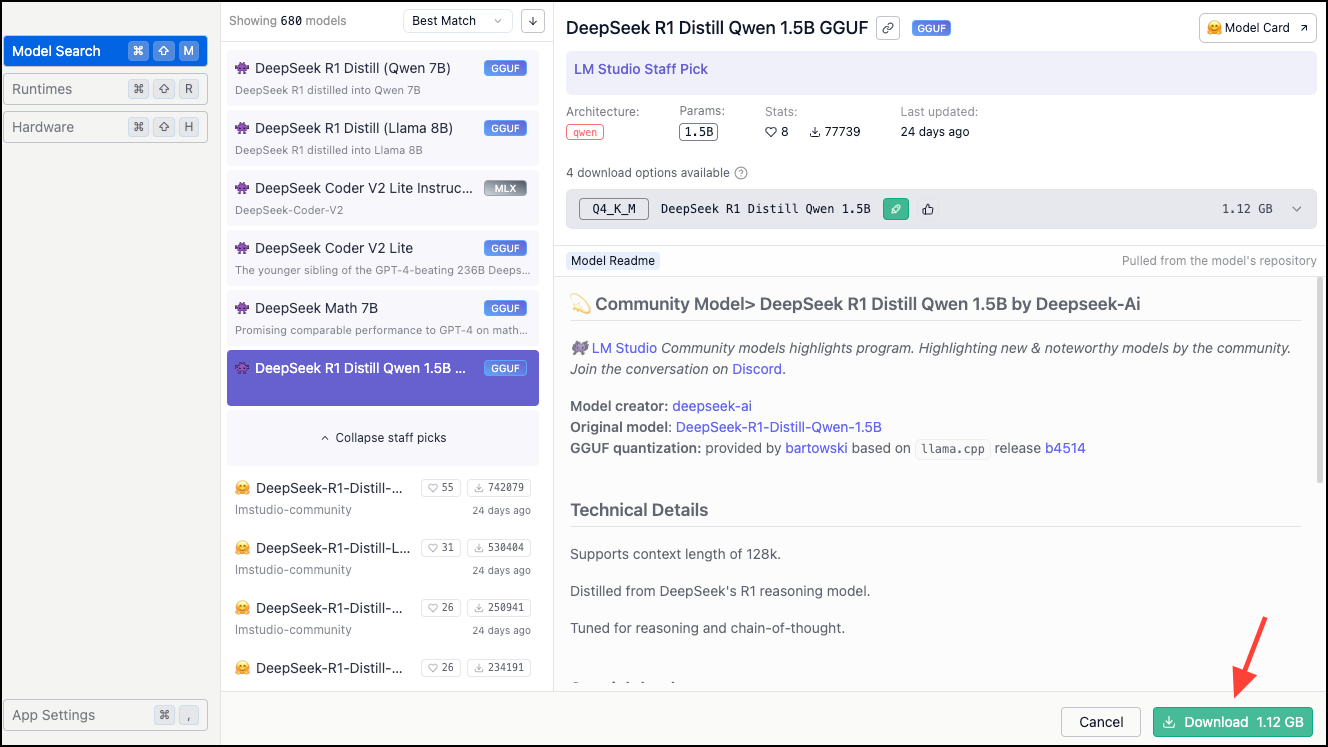Screen dimensions: 1328x747
Task: Open bartowski link
Action: pyautogui.click(x=816, y=448)
